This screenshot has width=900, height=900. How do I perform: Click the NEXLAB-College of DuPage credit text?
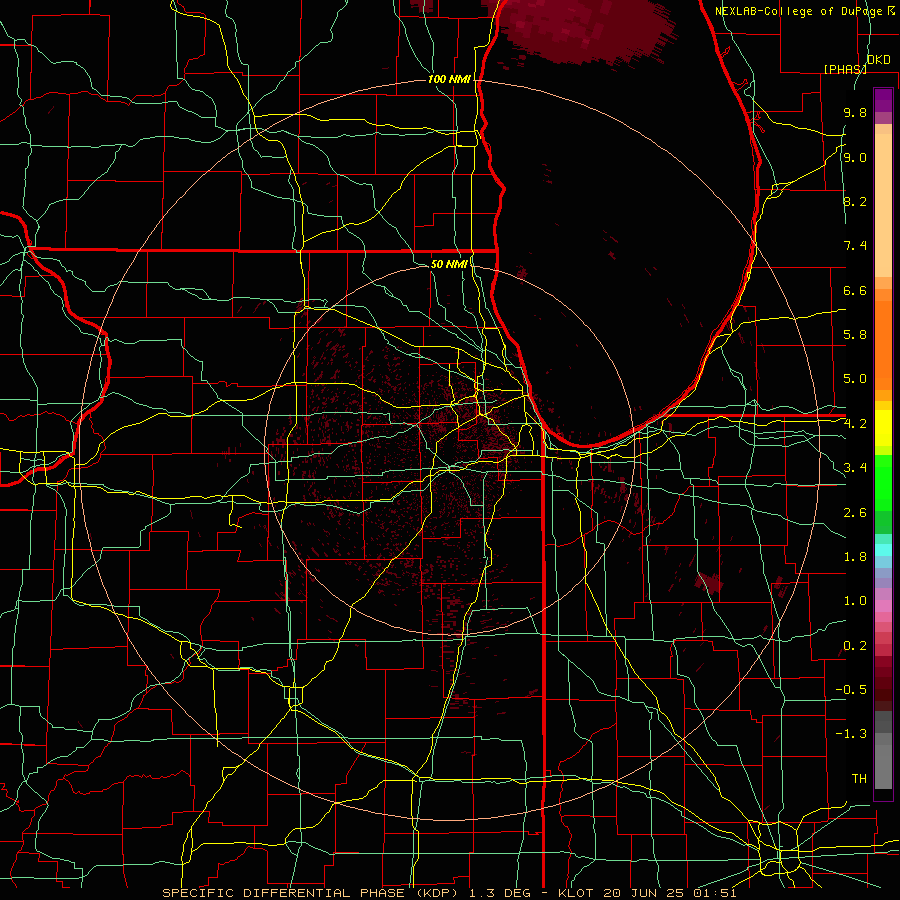pyautogui.click(x=798, y=11)
